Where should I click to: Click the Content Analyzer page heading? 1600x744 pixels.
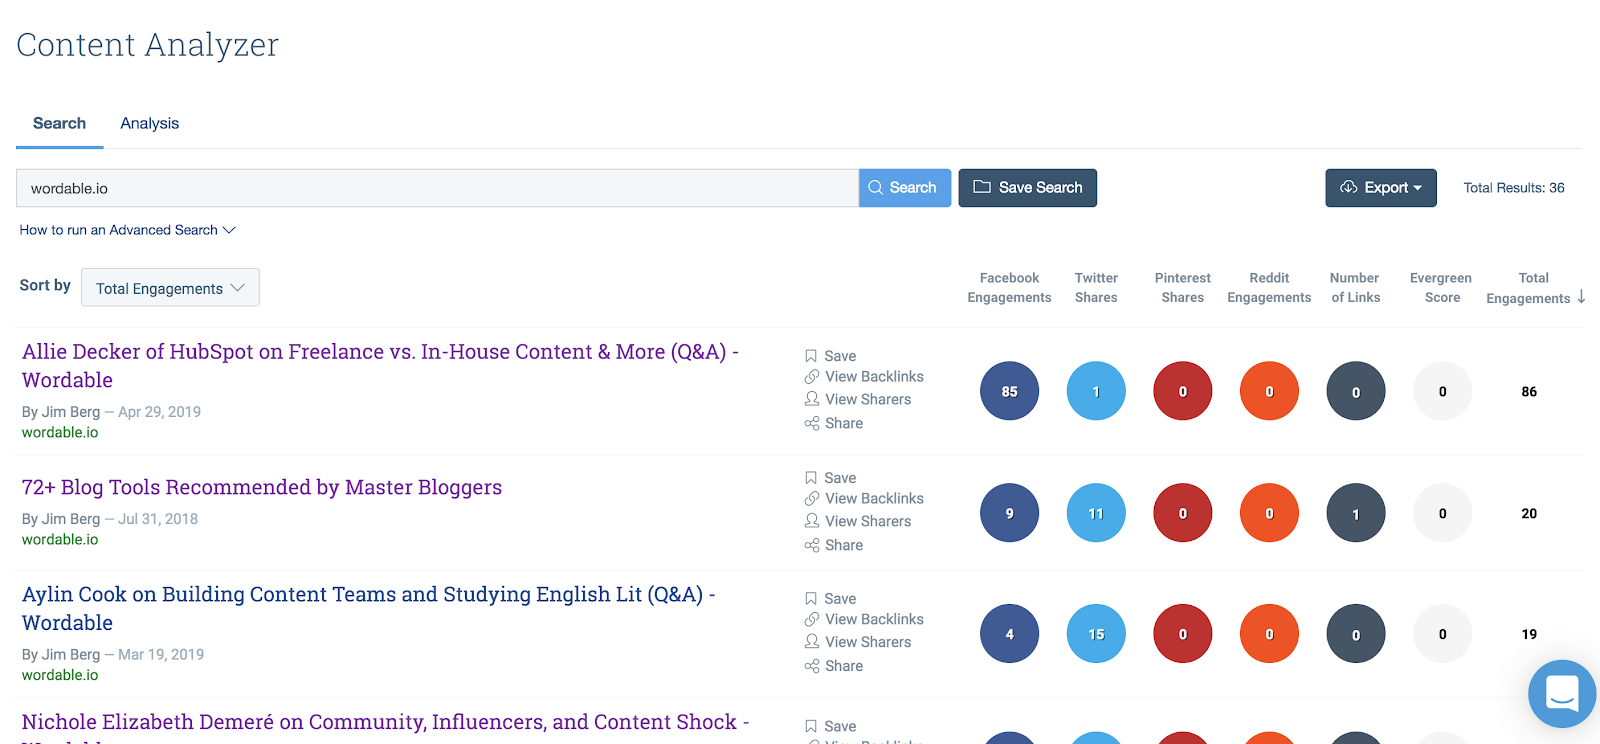[147, 45]
